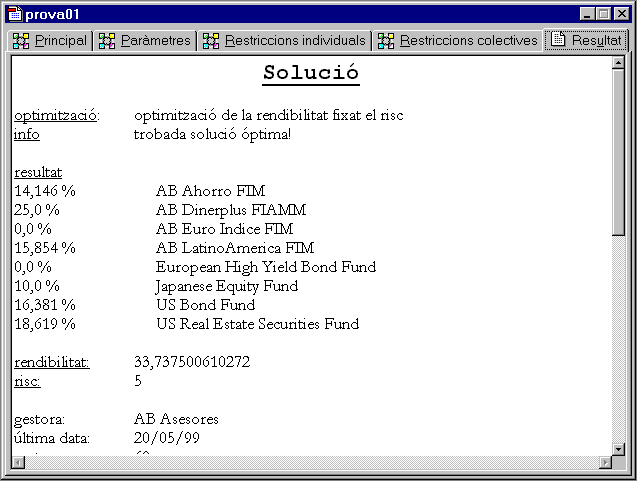The image size is (637, 481).
Task: Click the 16,381 % value
Action: 45,305
